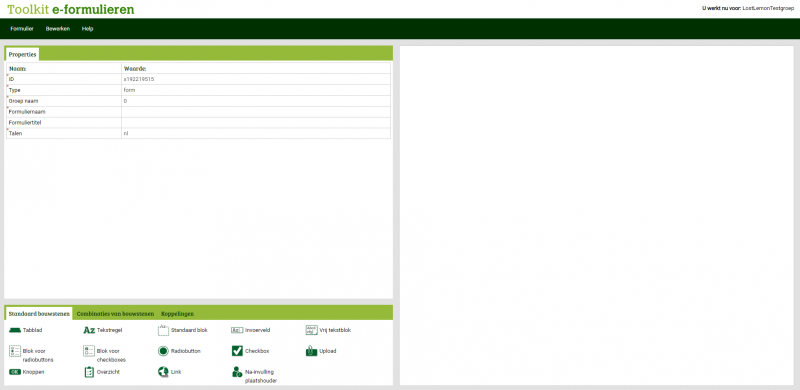
Task: Select the Overzicht clipboard icon
Action: 89,372
